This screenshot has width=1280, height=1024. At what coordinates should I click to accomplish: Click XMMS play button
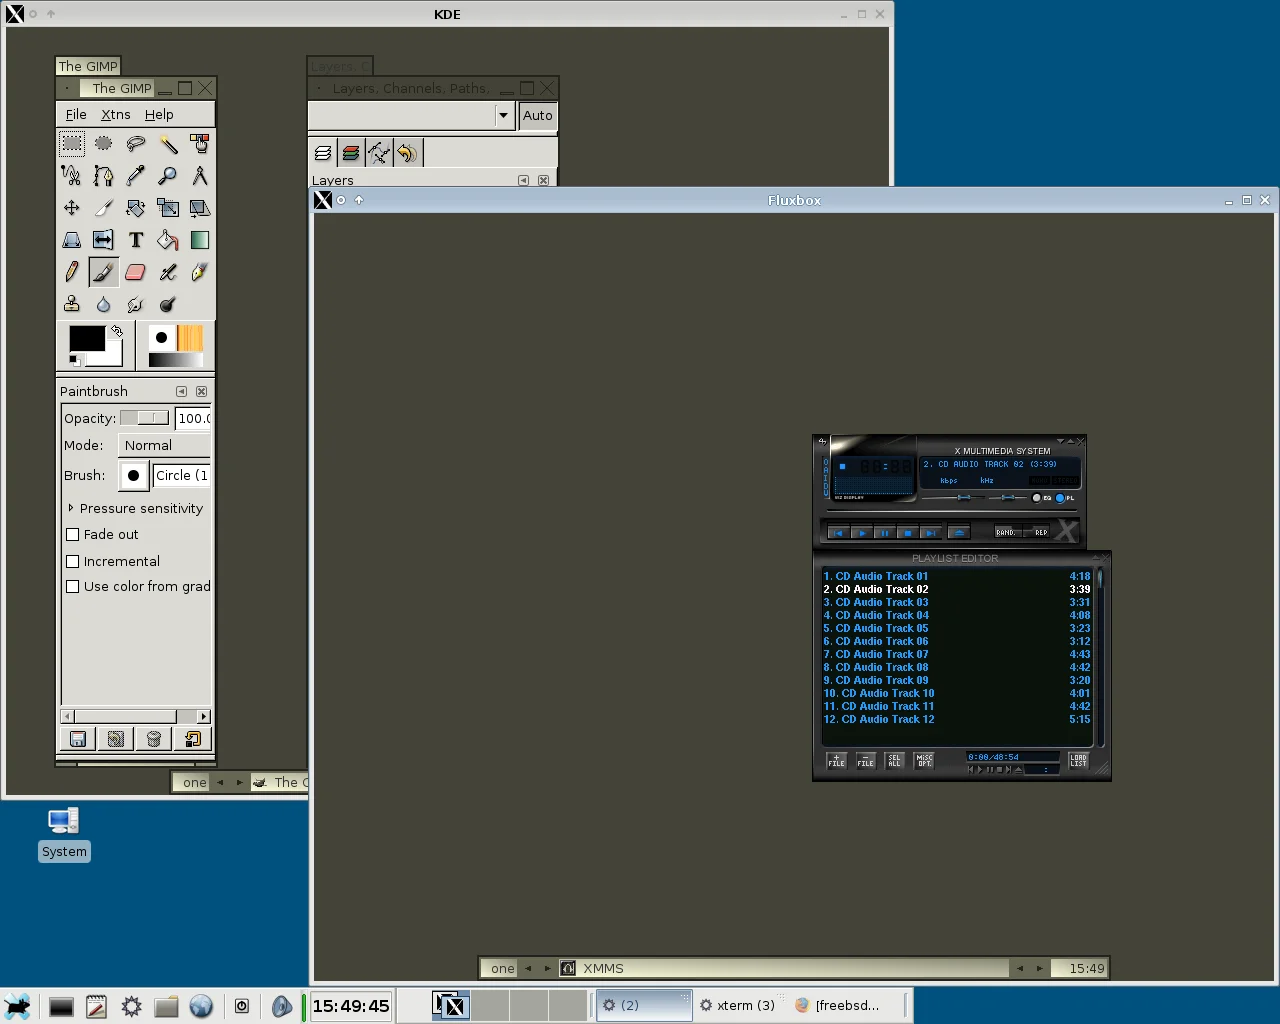861,533
